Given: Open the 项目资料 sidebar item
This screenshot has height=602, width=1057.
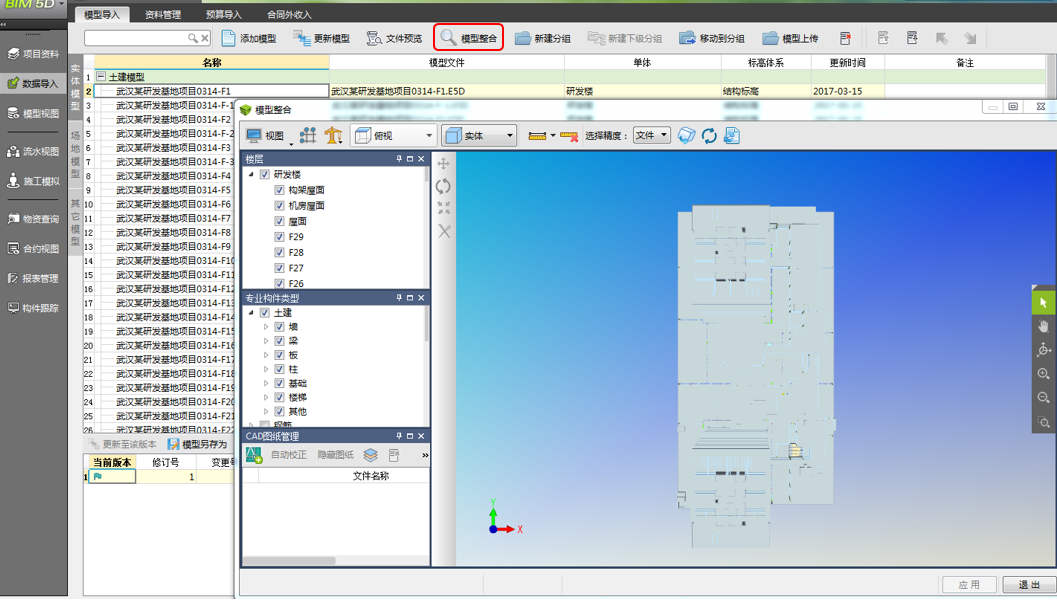Looking at the screenshot, I should pos(34,54).
